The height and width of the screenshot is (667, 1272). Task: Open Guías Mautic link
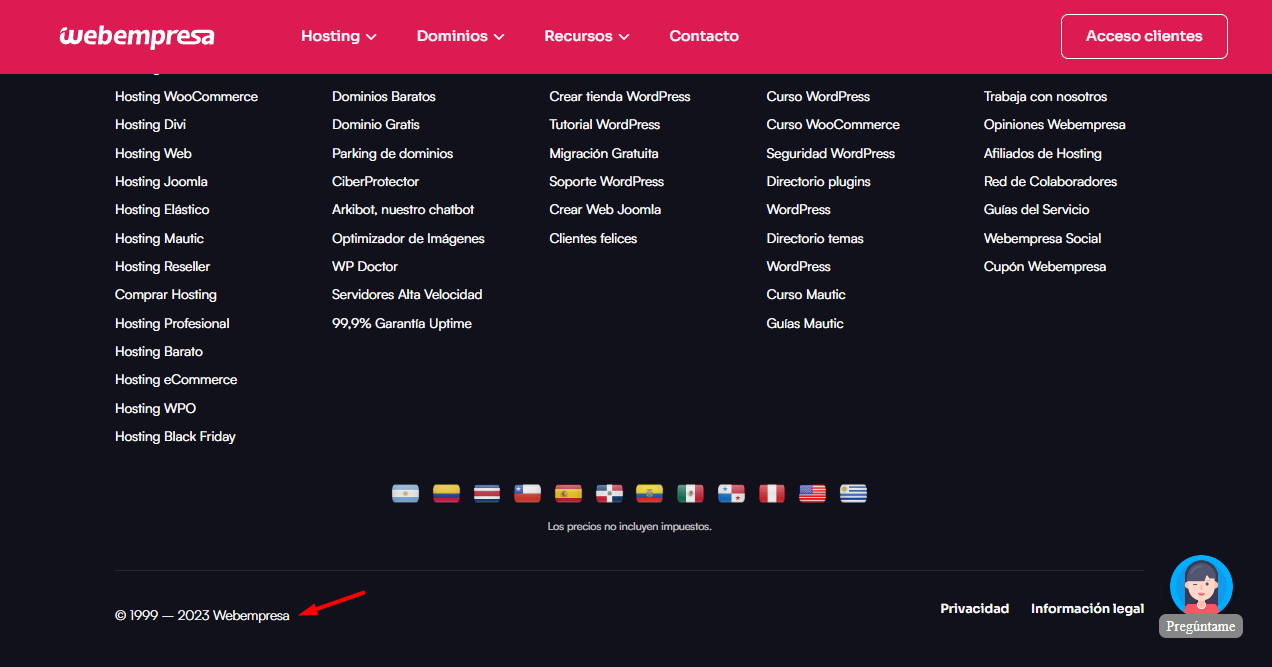(x=805, y=323)
